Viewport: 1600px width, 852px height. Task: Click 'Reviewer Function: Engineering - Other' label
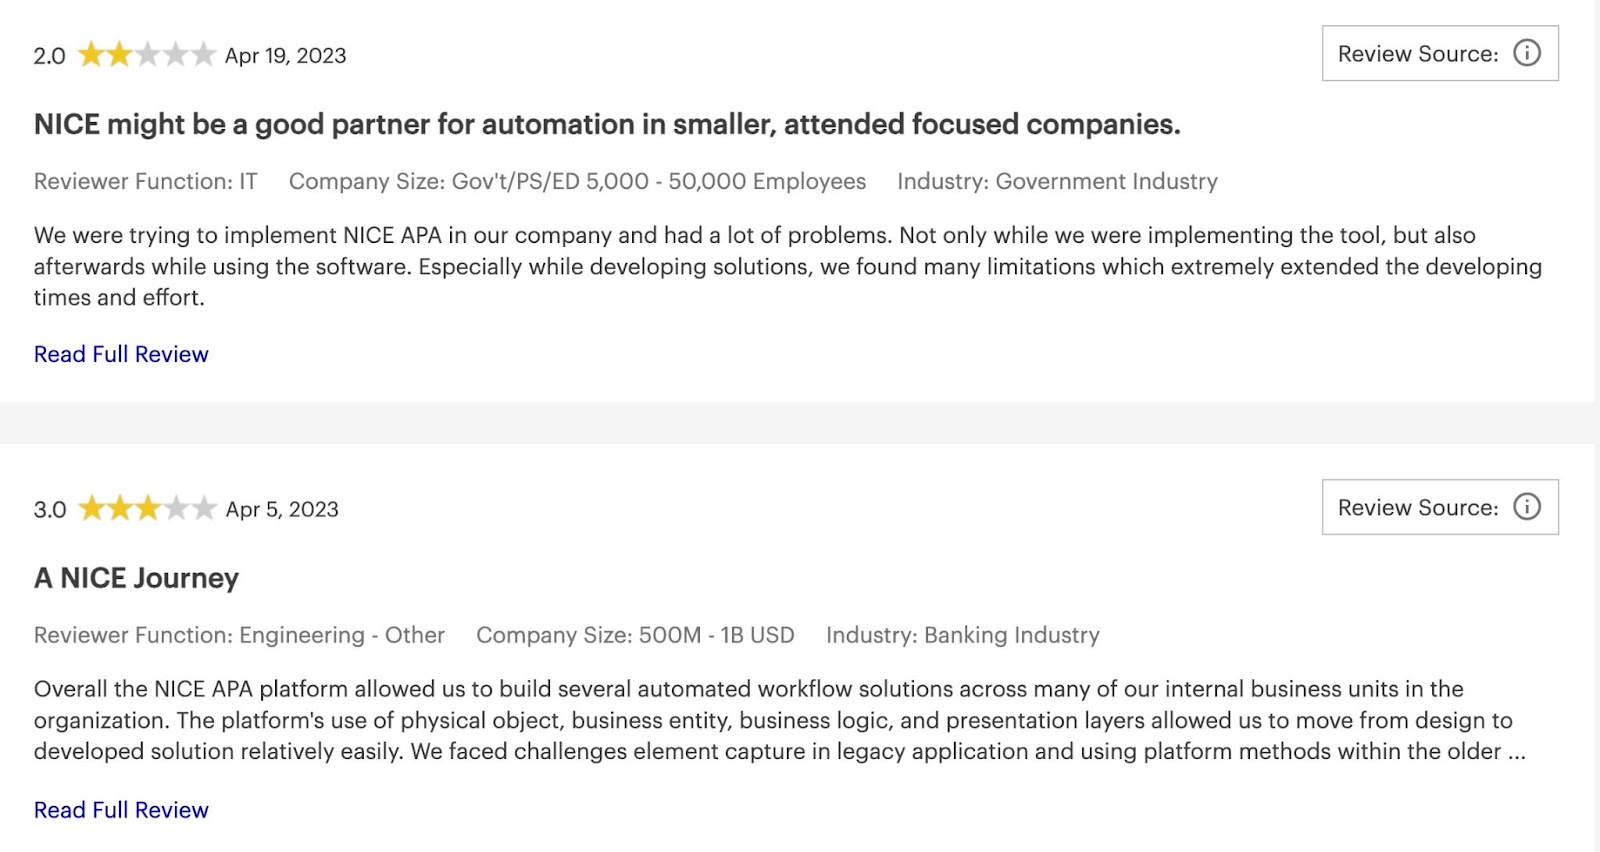tap(239, 635)
